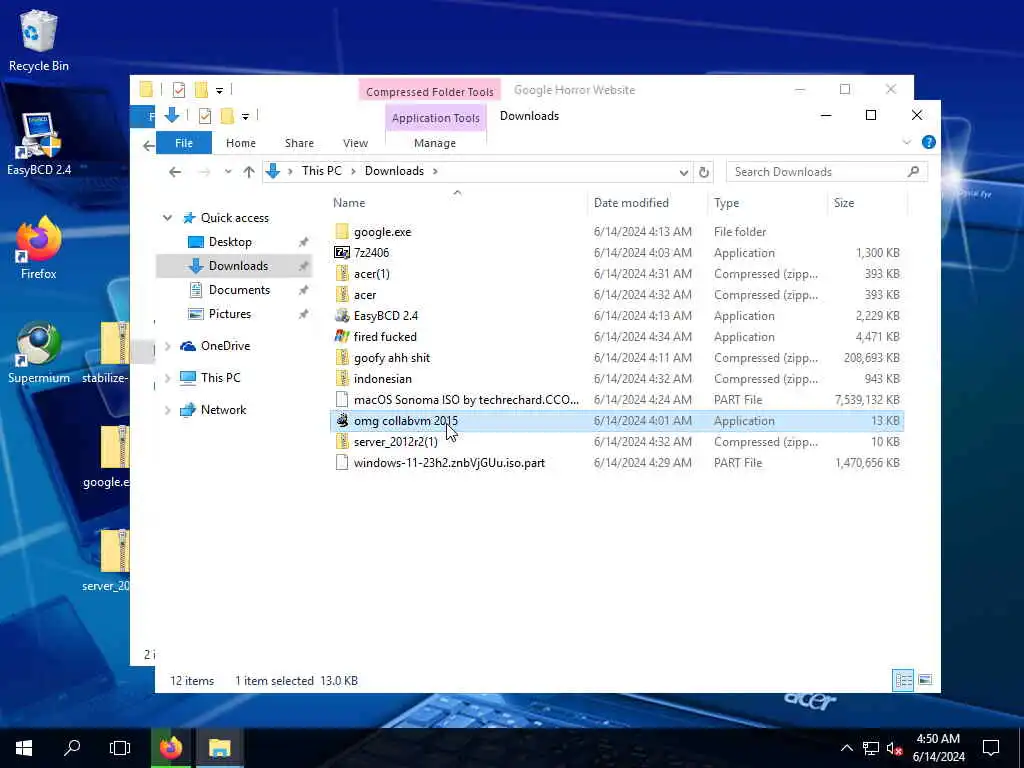The width and height of the screenshot is (1024, 768).
Task: Switch to Large icons view layout icon
Action: coord(925,680)
